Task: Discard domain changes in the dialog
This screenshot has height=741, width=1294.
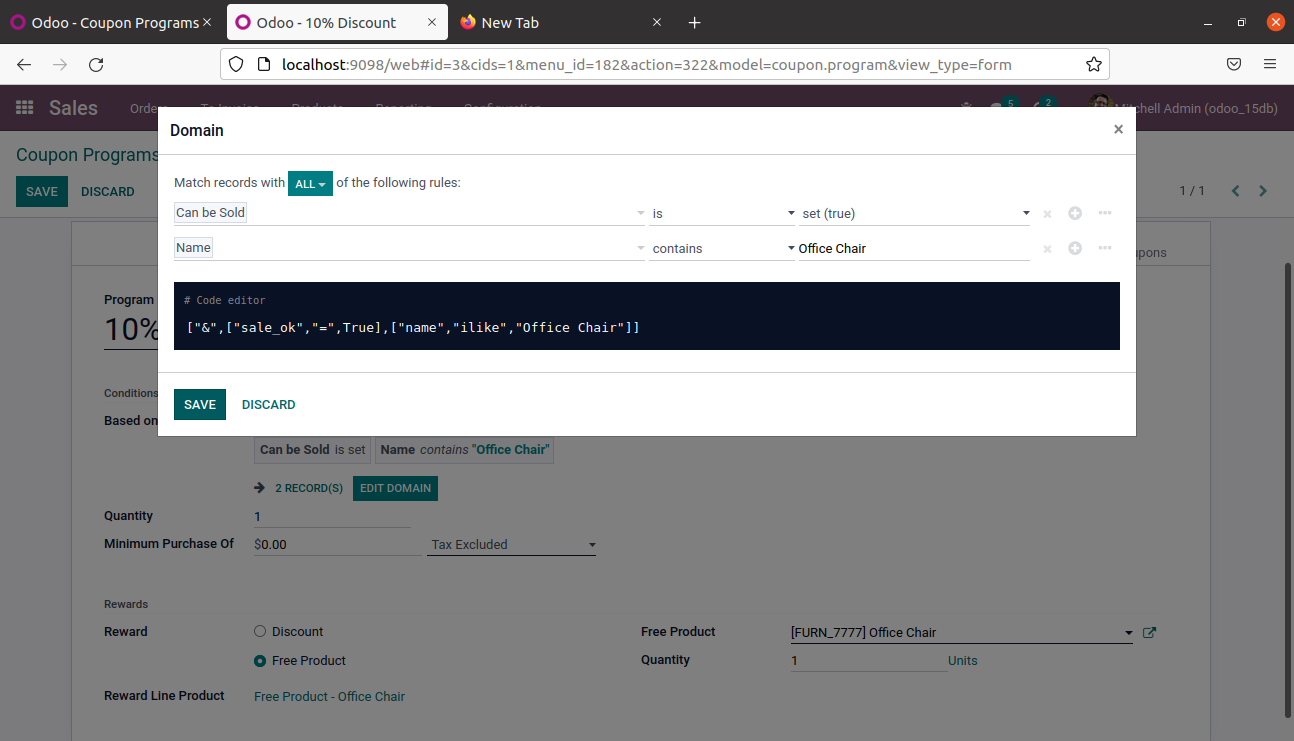Action: click(x=269, y=404)
